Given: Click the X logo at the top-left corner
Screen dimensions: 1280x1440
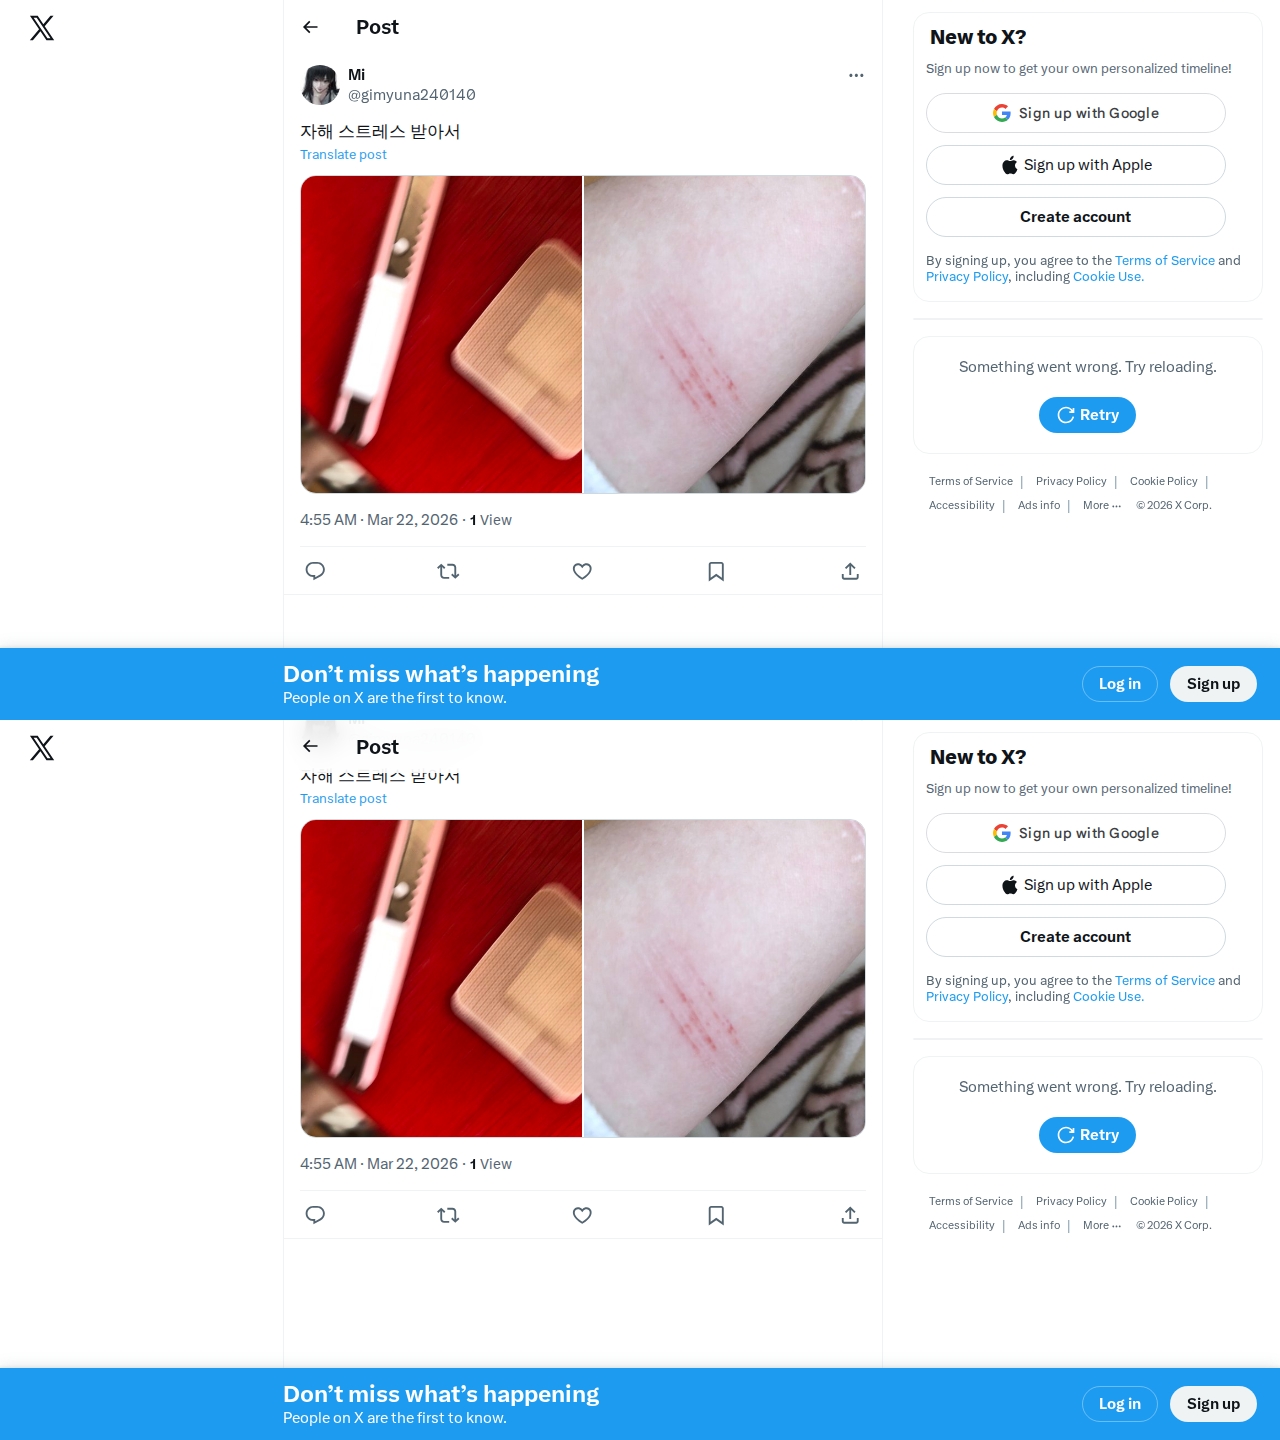Looking at the screenshot, I should 42,28.
